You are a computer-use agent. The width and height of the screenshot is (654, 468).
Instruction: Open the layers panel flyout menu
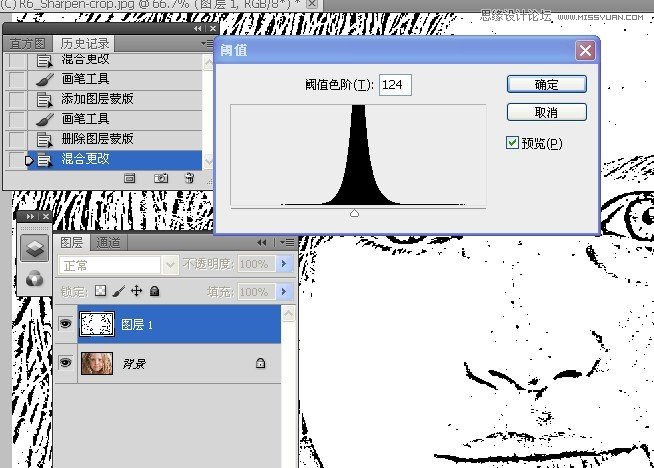coord(287,242)
